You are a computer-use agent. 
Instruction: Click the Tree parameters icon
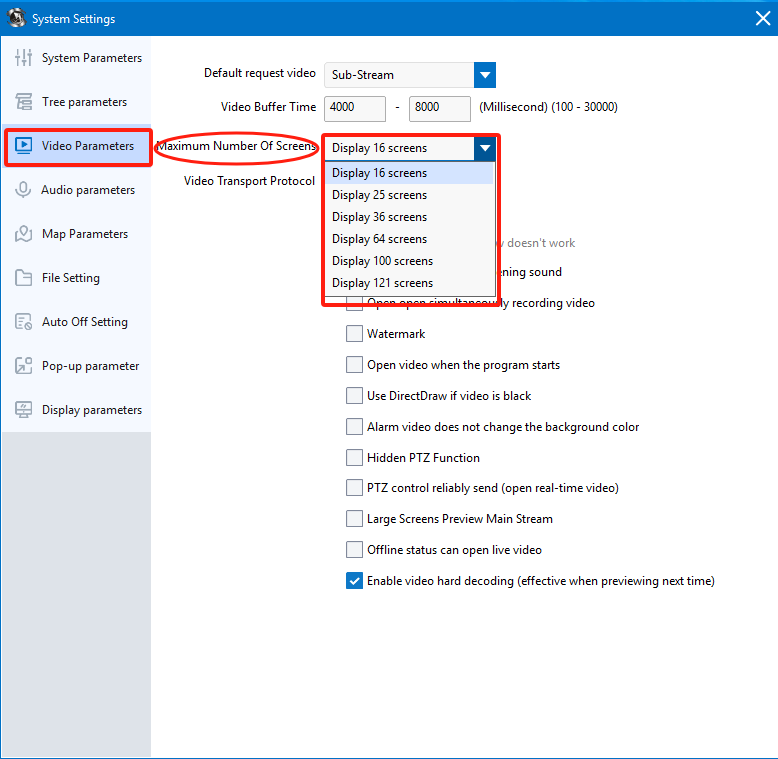coord(23,102)
